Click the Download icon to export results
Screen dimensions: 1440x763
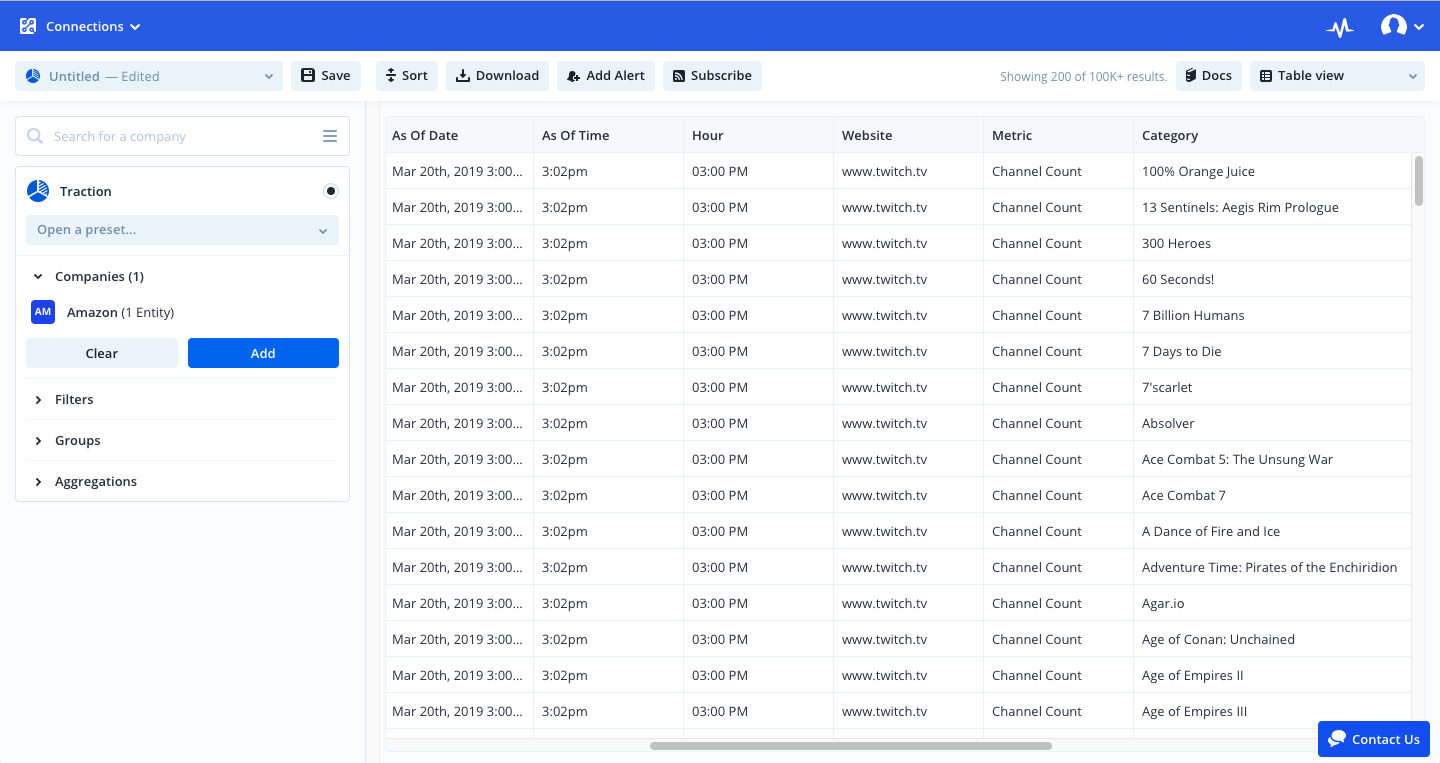[463, 75]
